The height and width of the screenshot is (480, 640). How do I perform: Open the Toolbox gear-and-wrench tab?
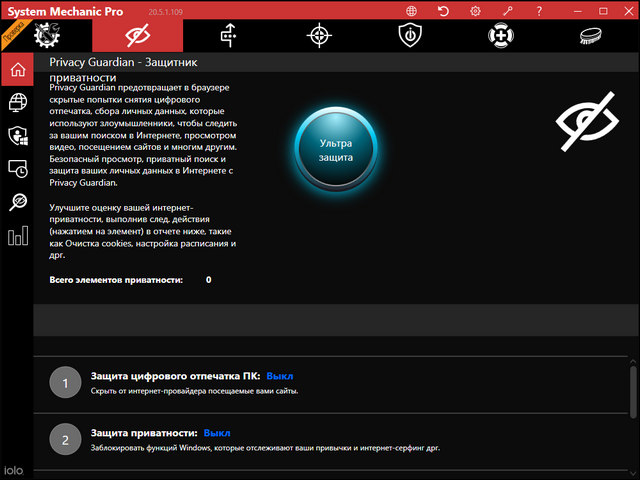point(47,35)
